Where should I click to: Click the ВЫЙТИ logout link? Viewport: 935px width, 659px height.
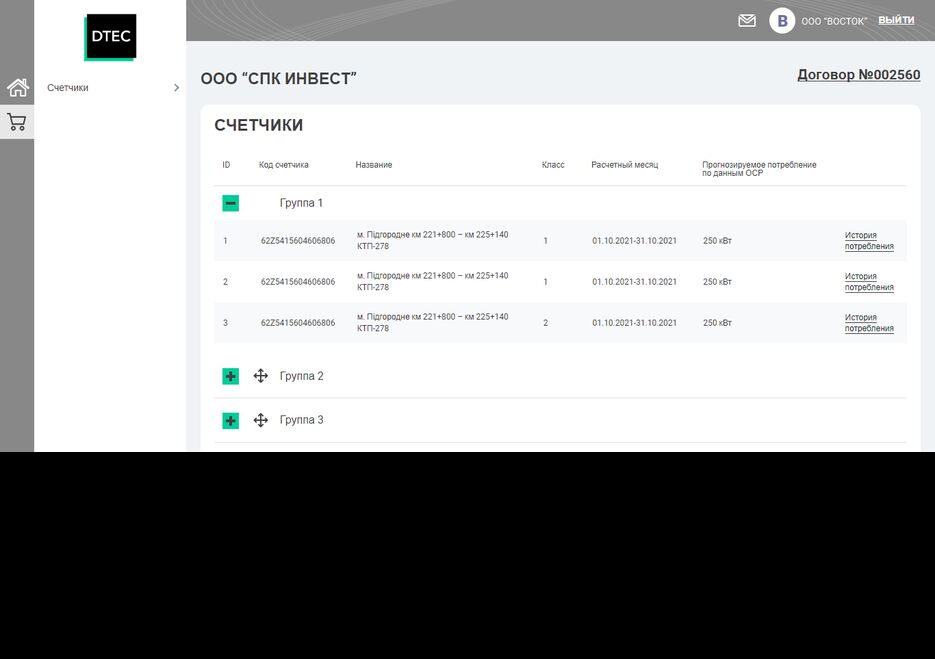[x=896, y=20]
